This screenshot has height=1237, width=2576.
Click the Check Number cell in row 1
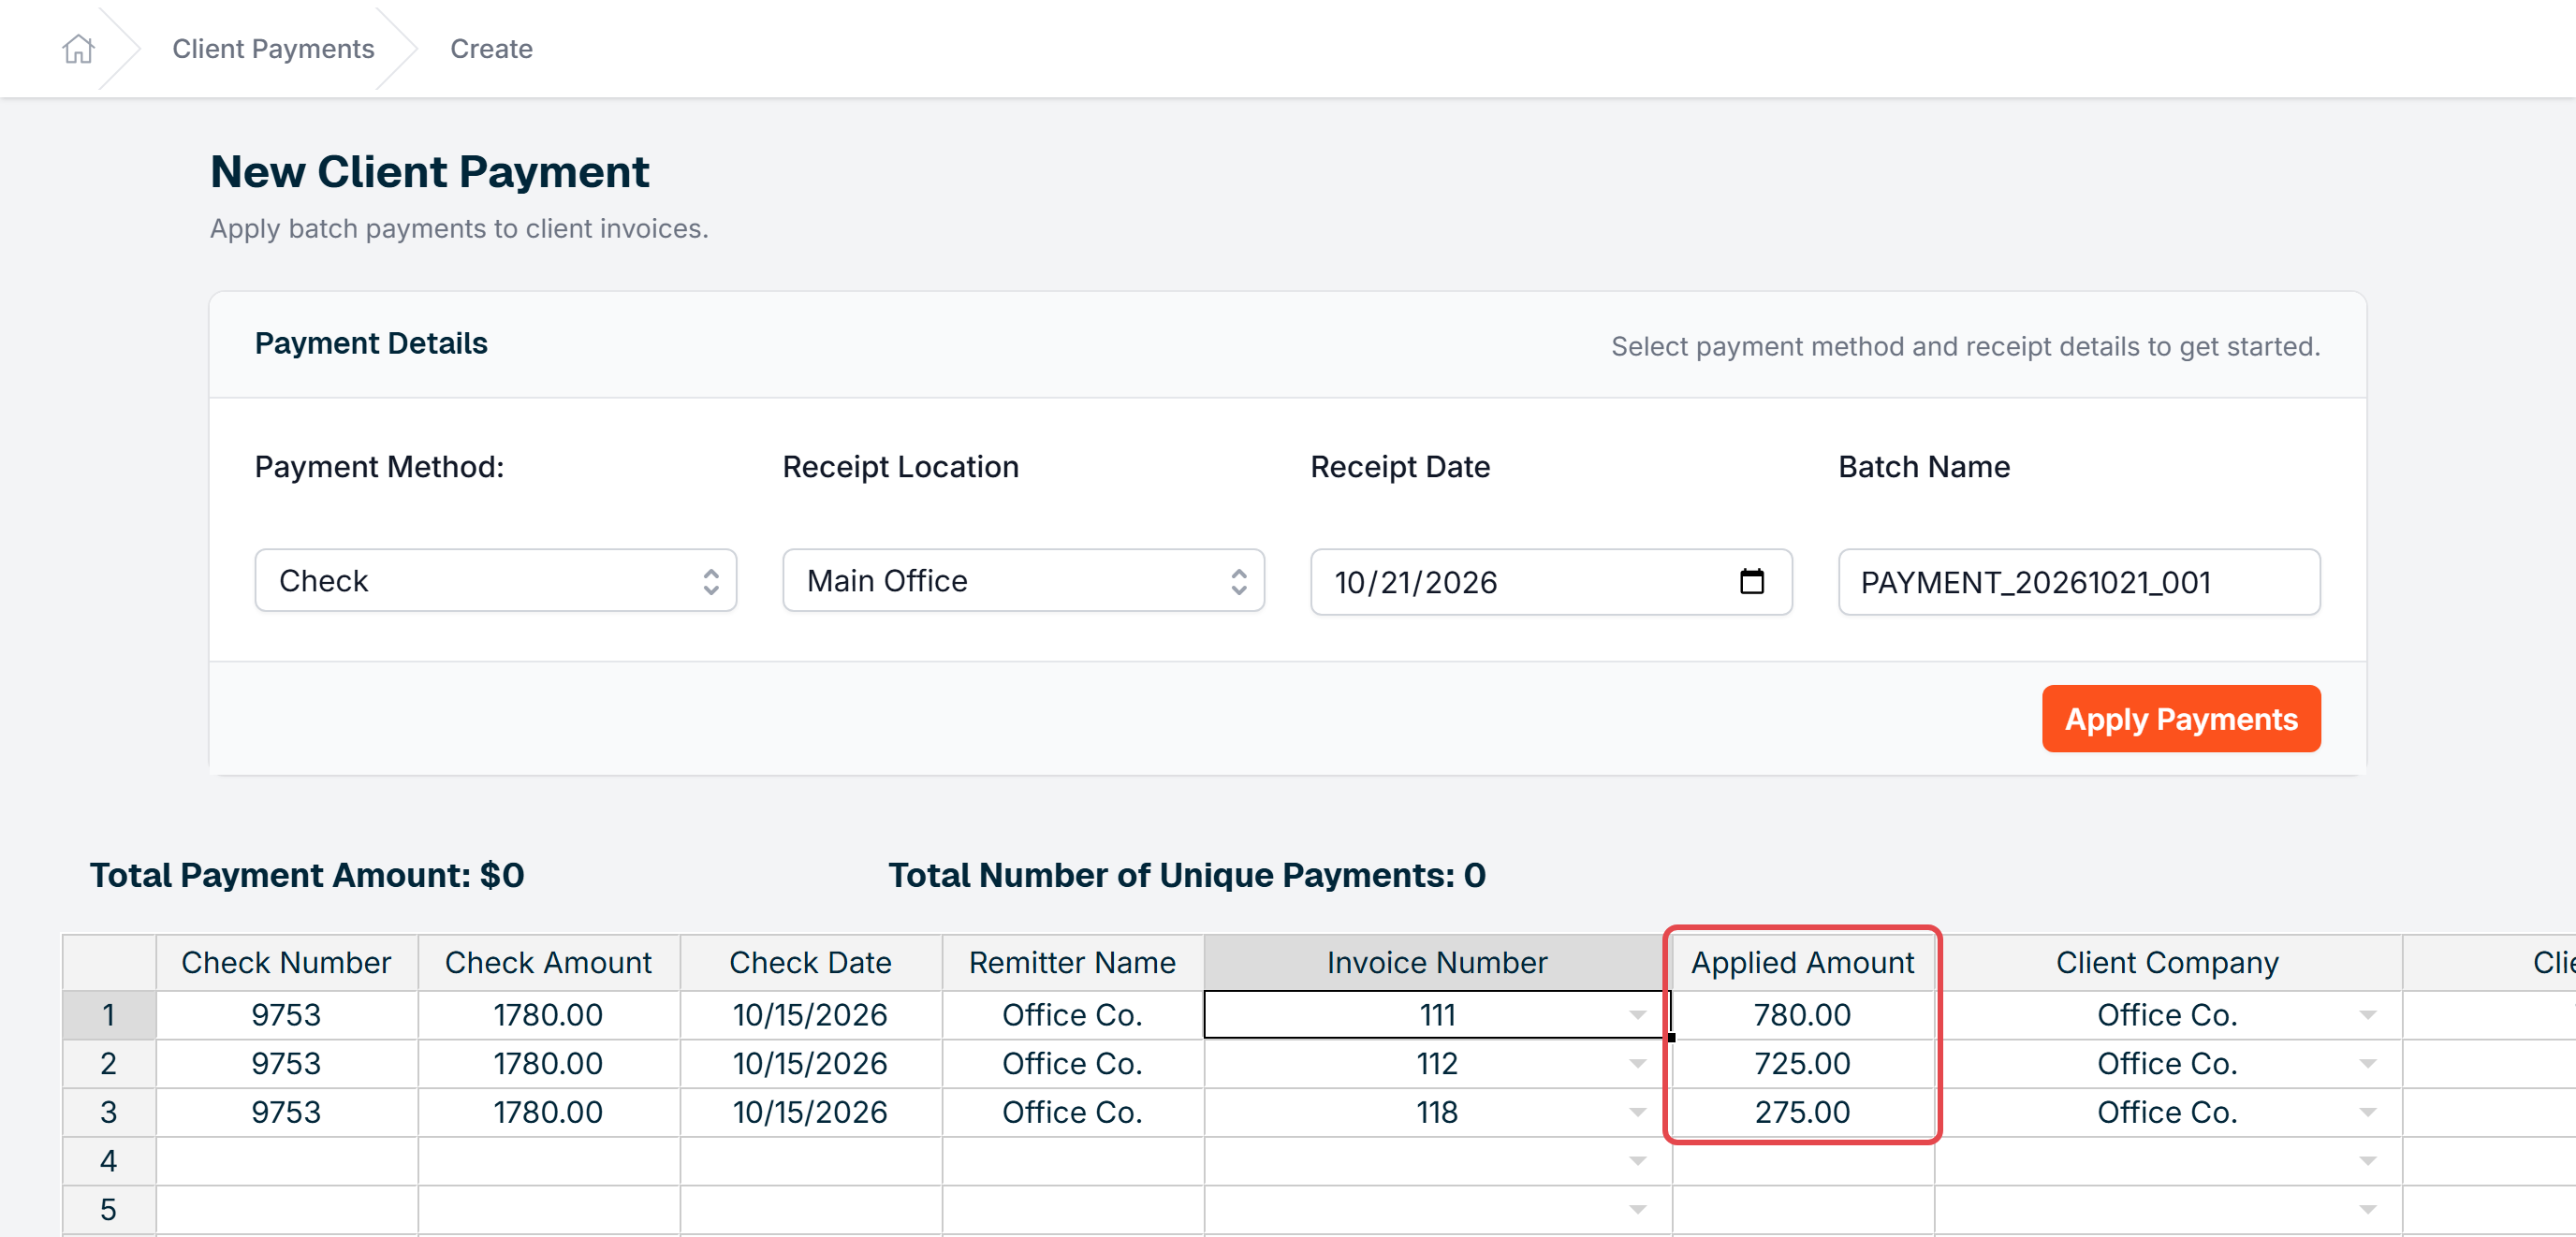tap(287, 1015)
